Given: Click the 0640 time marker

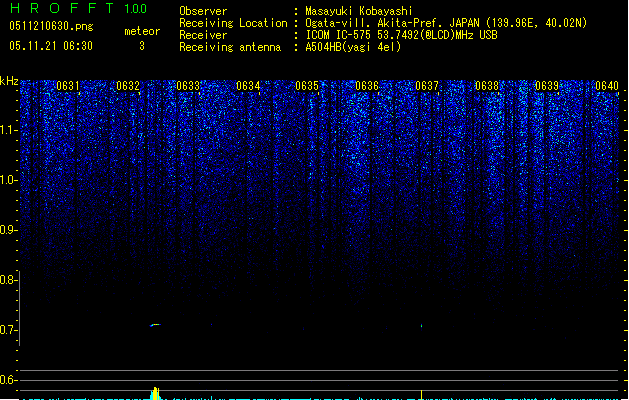Looking at the screenshot, I should 607,86.
